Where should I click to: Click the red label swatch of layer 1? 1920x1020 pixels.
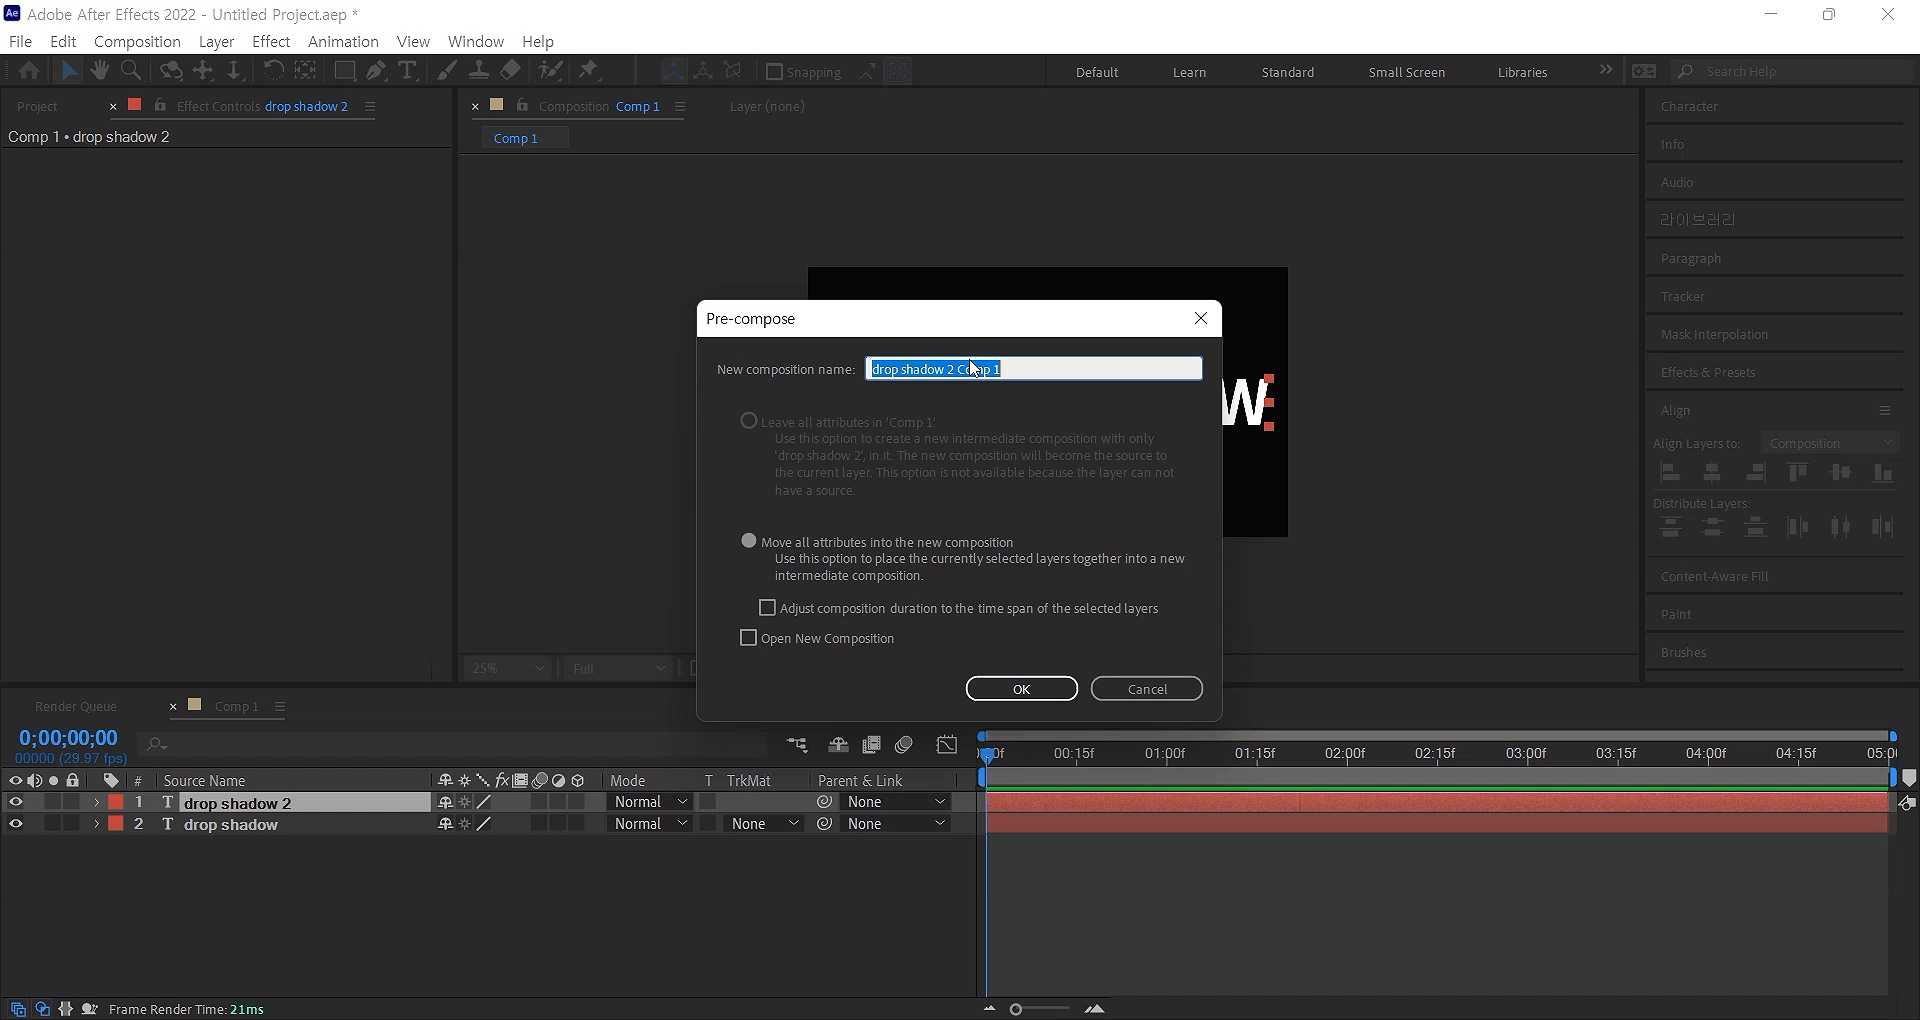point(116,802)
